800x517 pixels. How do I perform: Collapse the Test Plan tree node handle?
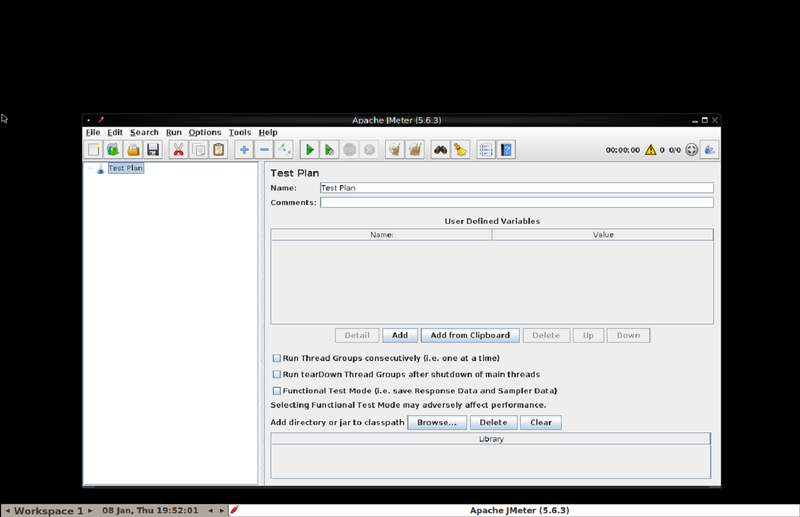(x=90, y=168)
